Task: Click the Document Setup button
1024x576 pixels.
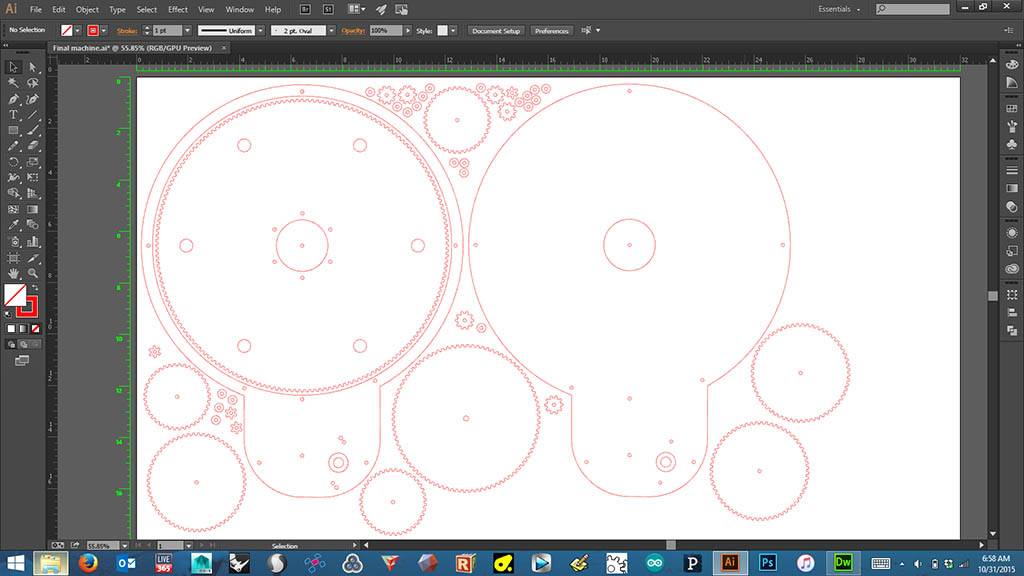Action: [496, 31]
